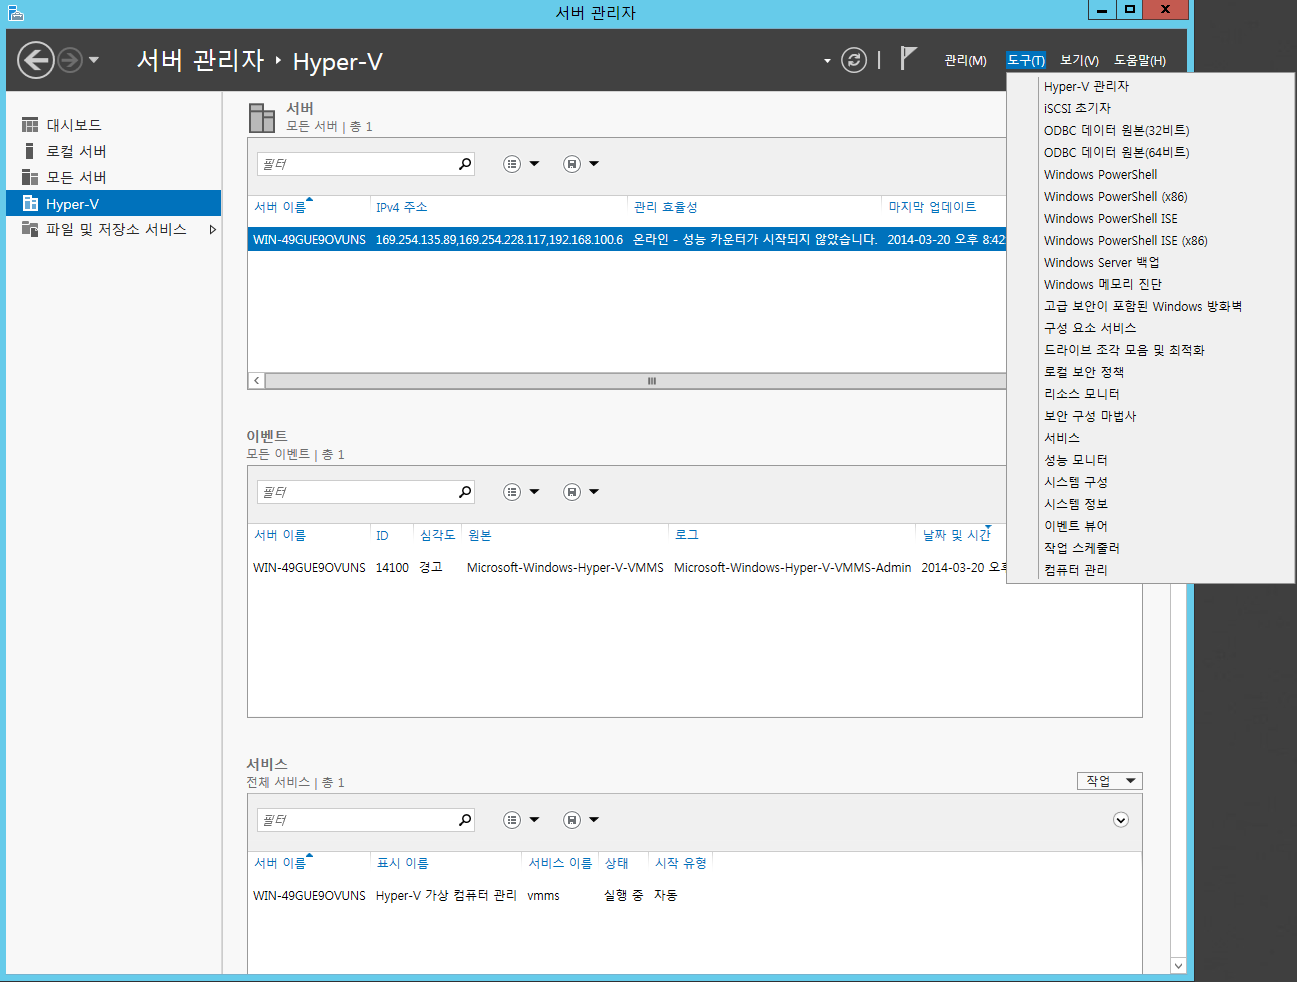Sort by 서버 이름 column in 서버 table
Image resolution: width=1297 pixels, height=982 pixels.
point(280,207)
